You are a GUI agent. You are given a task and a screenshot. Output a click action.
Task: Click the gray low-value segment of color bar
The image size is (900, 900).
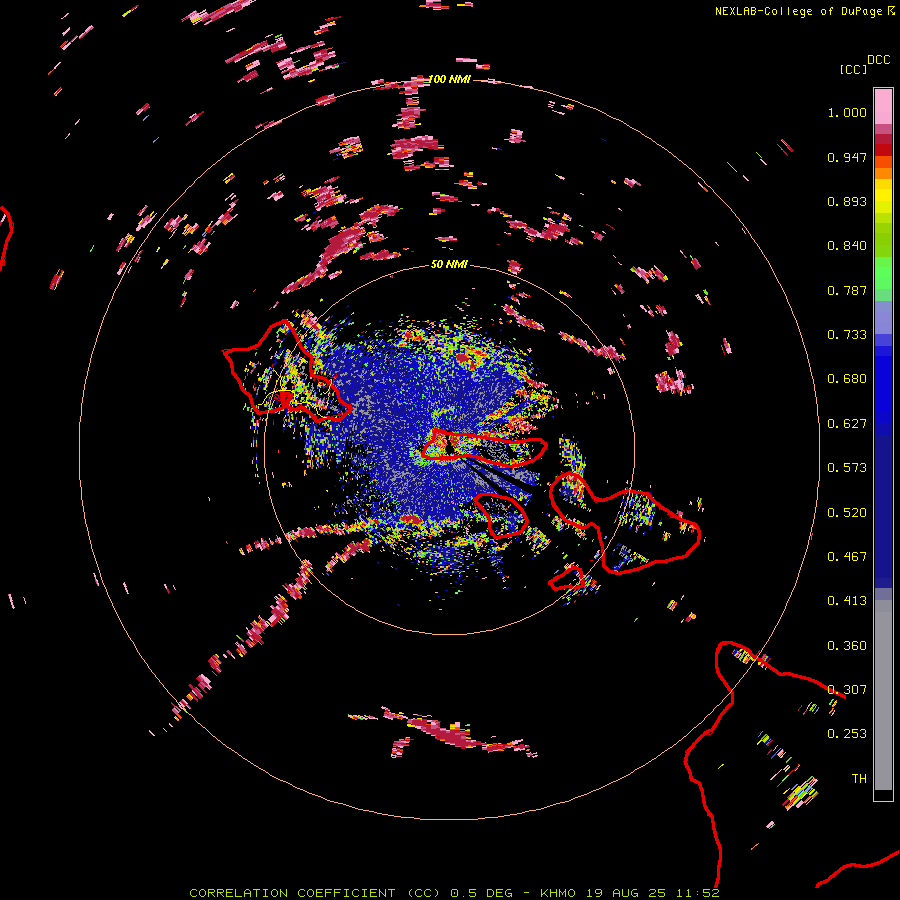pyautogui.click(x=883, y=695)
